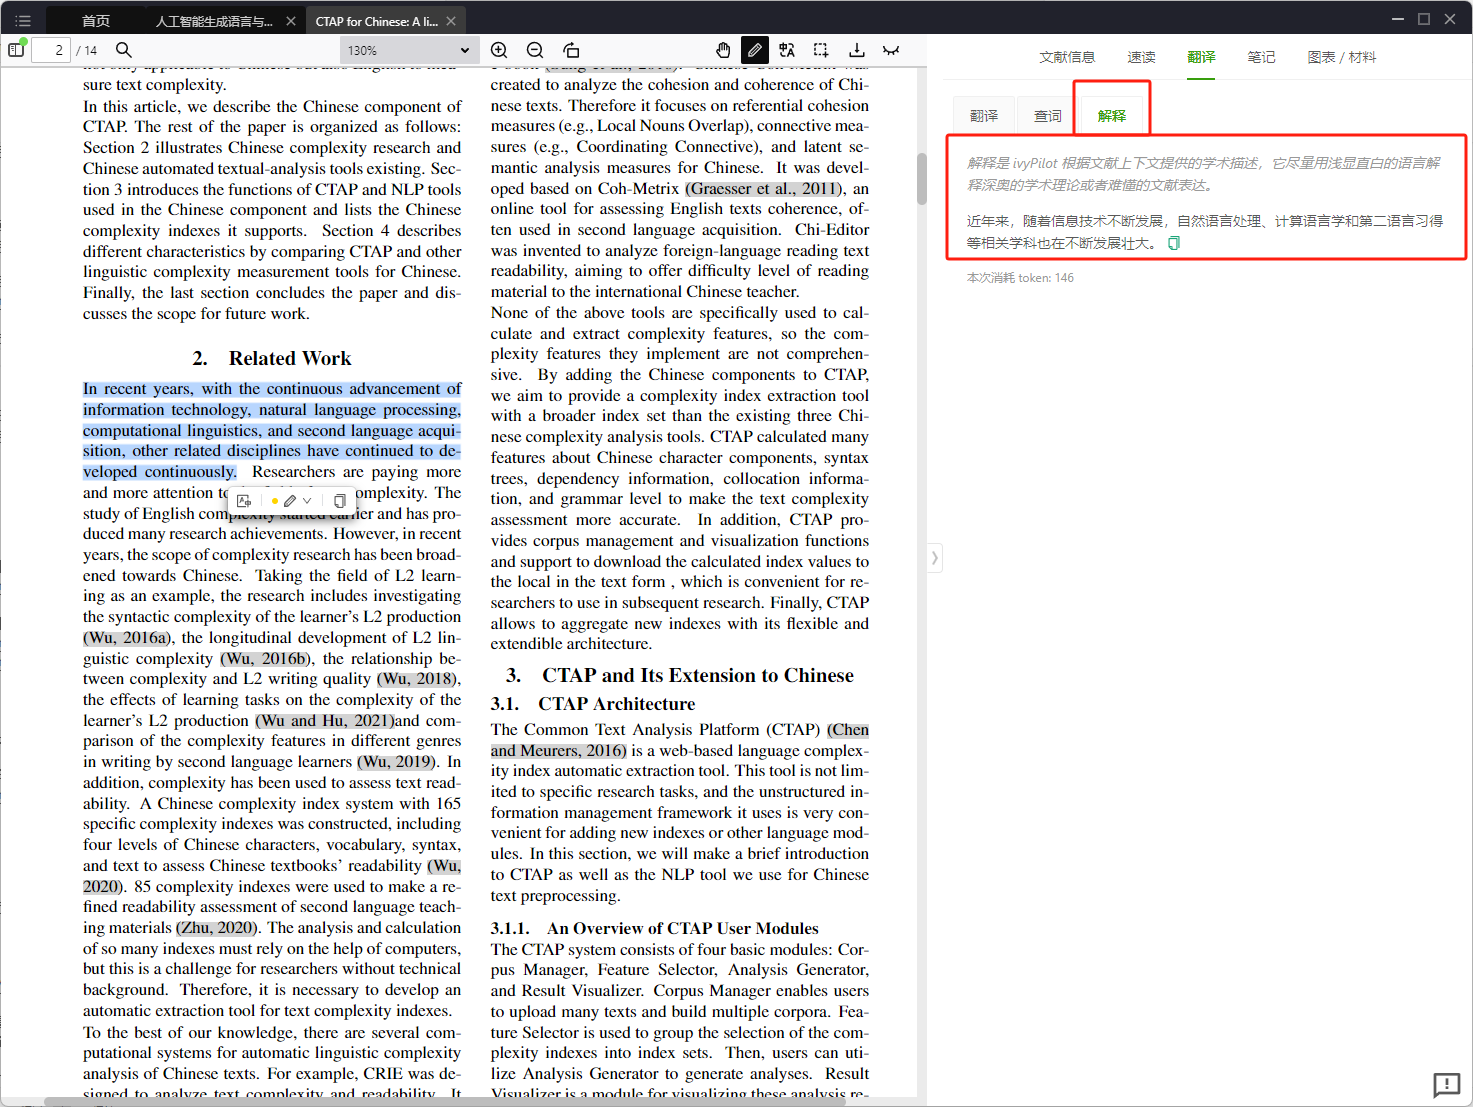Open the 笔记 panel tab

[x=1261, y=57]
